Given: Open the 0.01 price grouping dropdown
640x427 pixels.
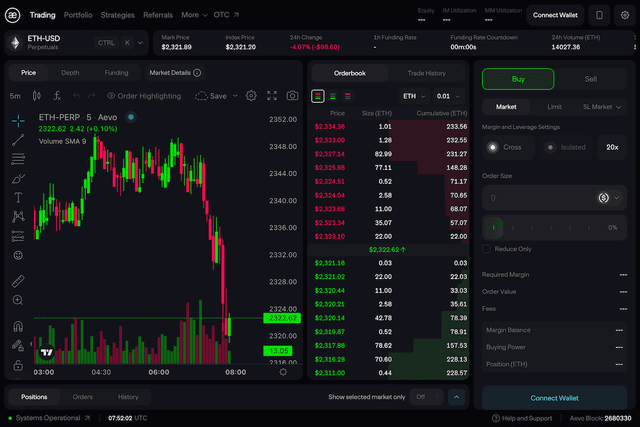Looking at the screenshot, I should point(448,96).
